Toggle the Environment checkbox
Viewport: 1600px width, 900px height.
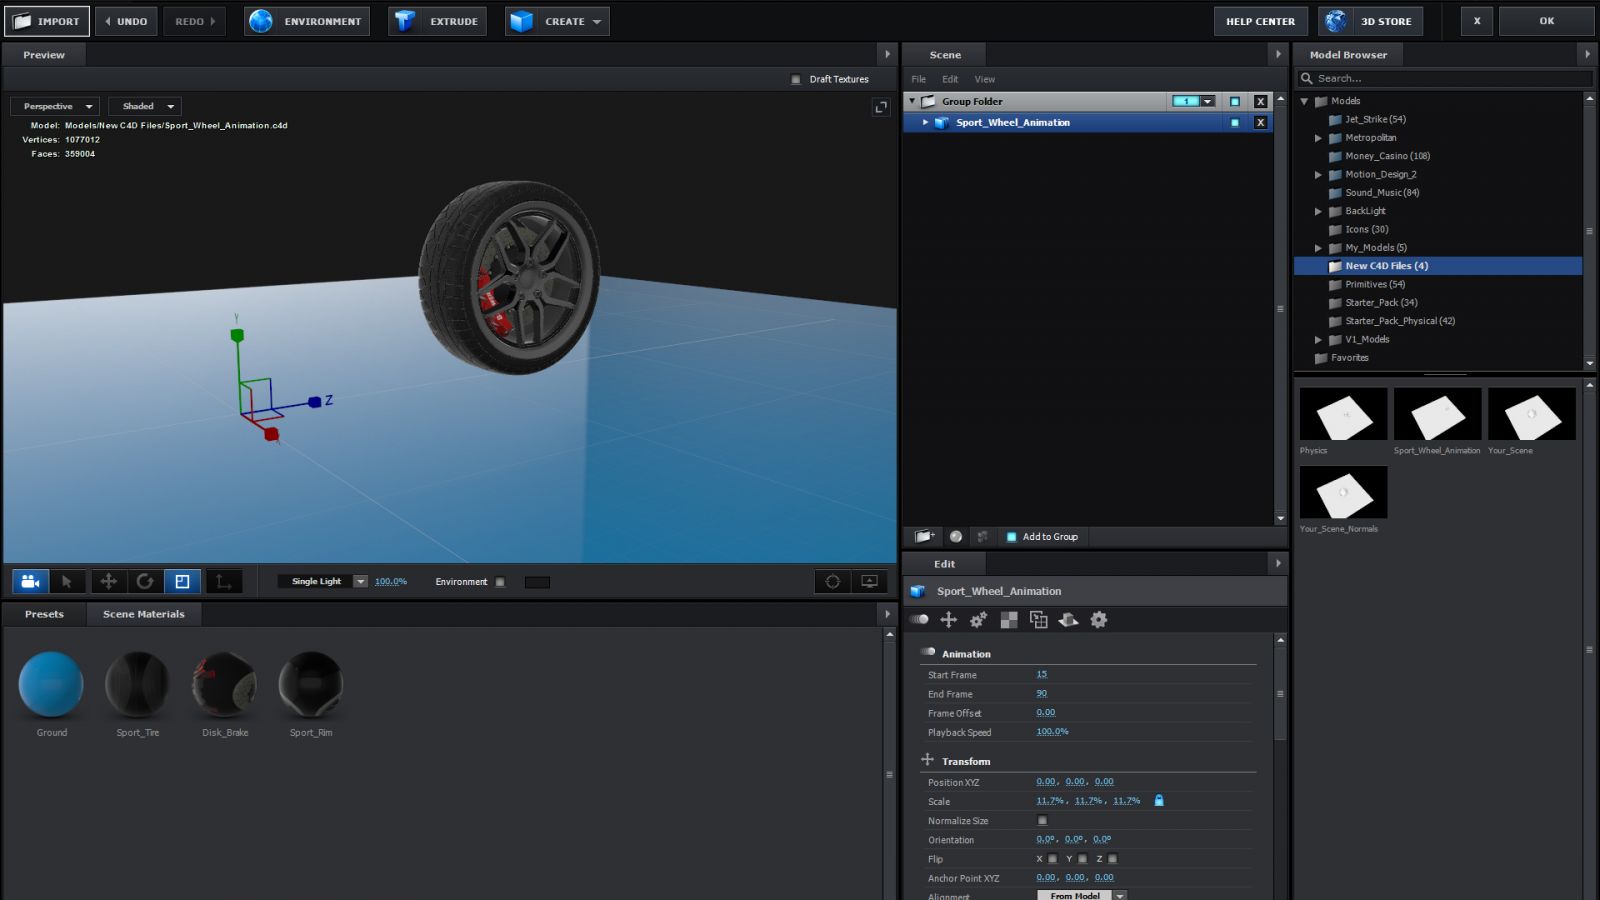[x=500, y=582]
